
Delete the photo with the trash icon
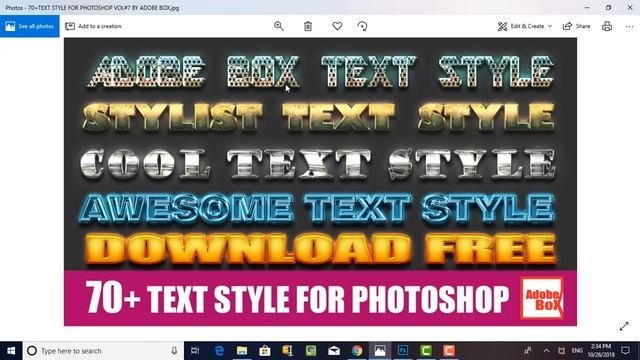click(308, 26)
